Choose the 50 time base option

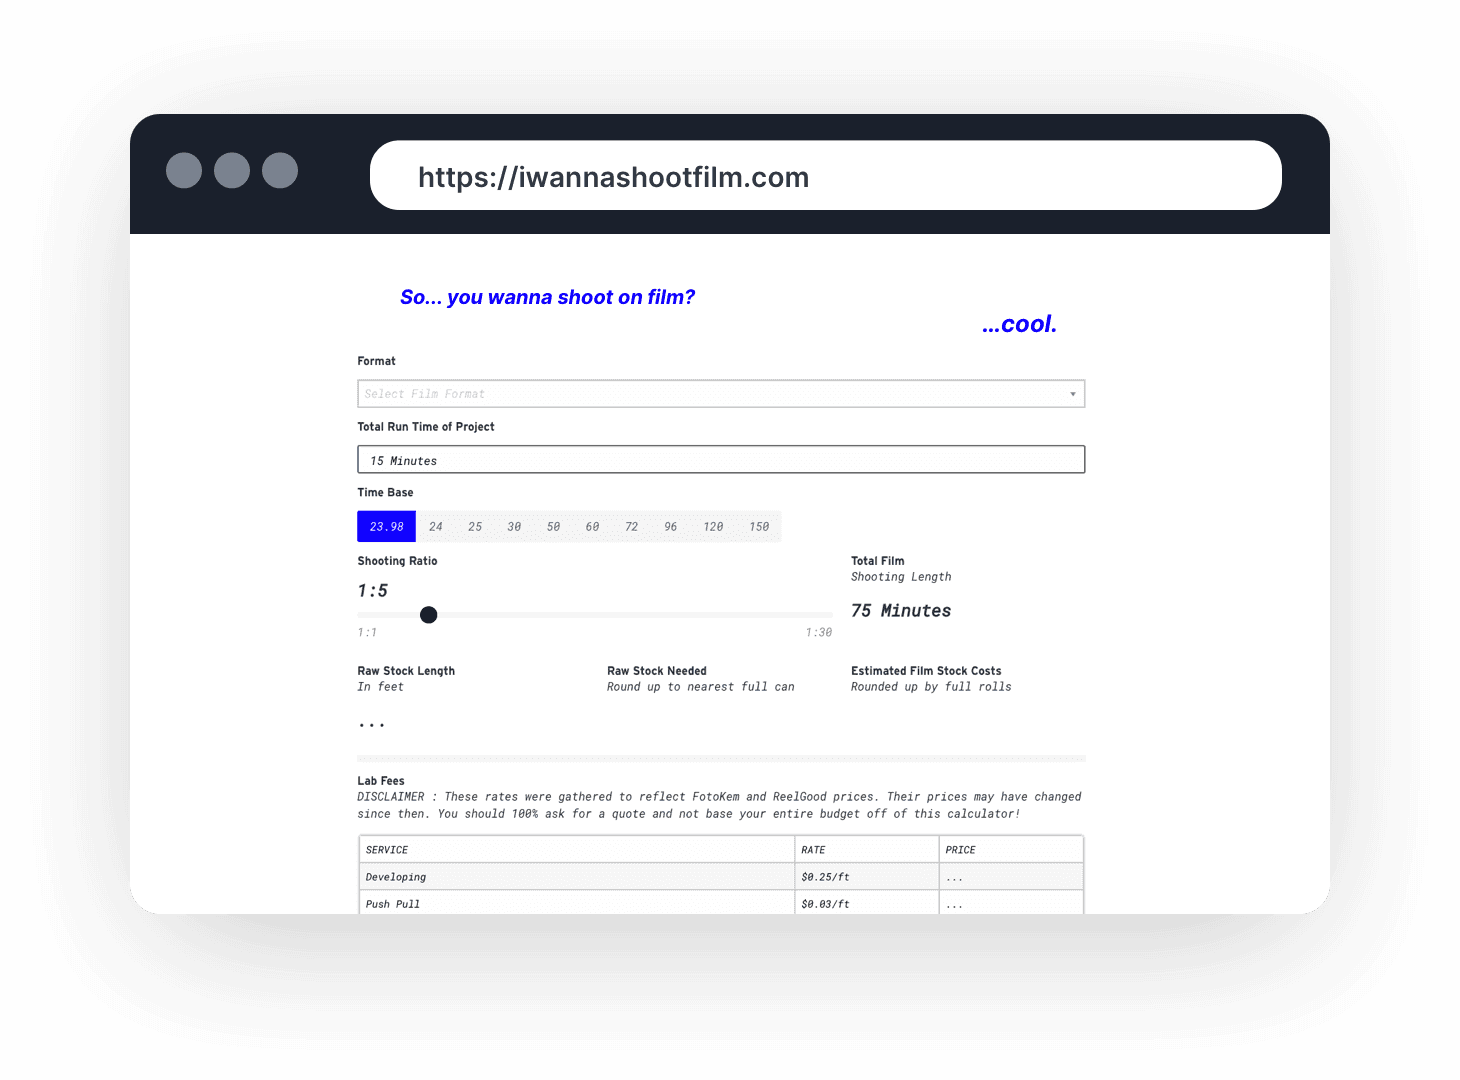point(553,527)
